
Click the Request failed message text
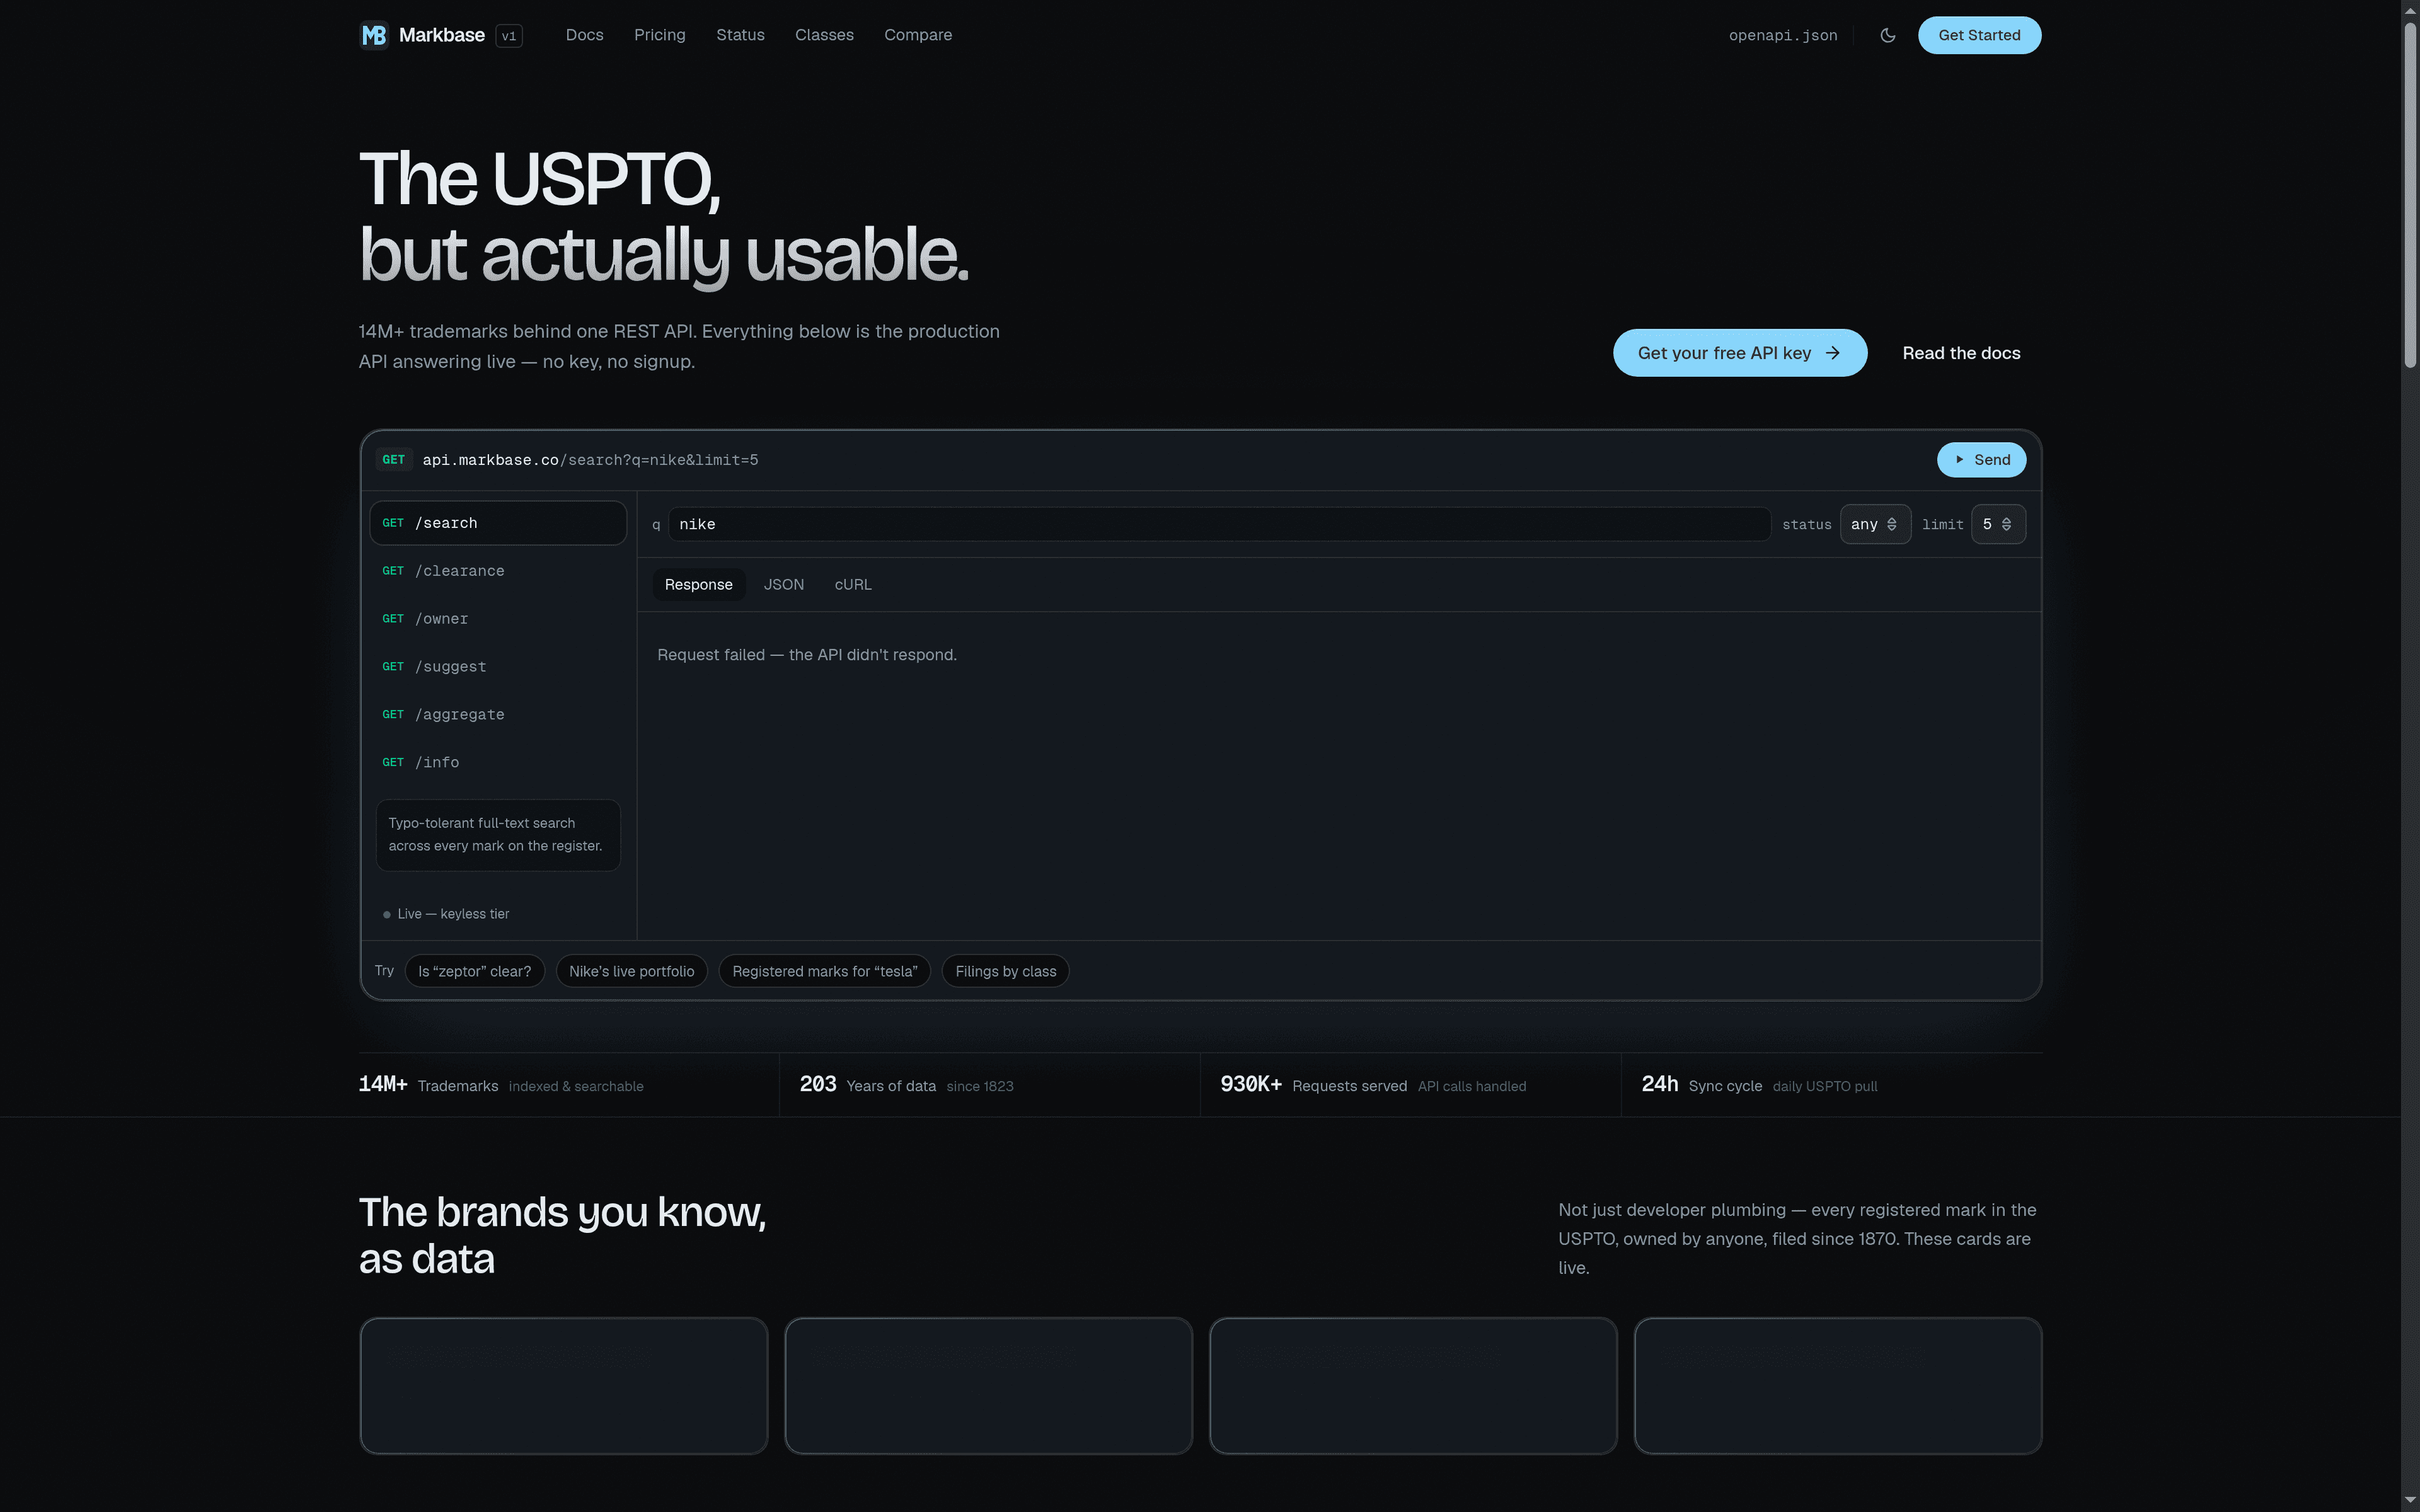[807, 655]
